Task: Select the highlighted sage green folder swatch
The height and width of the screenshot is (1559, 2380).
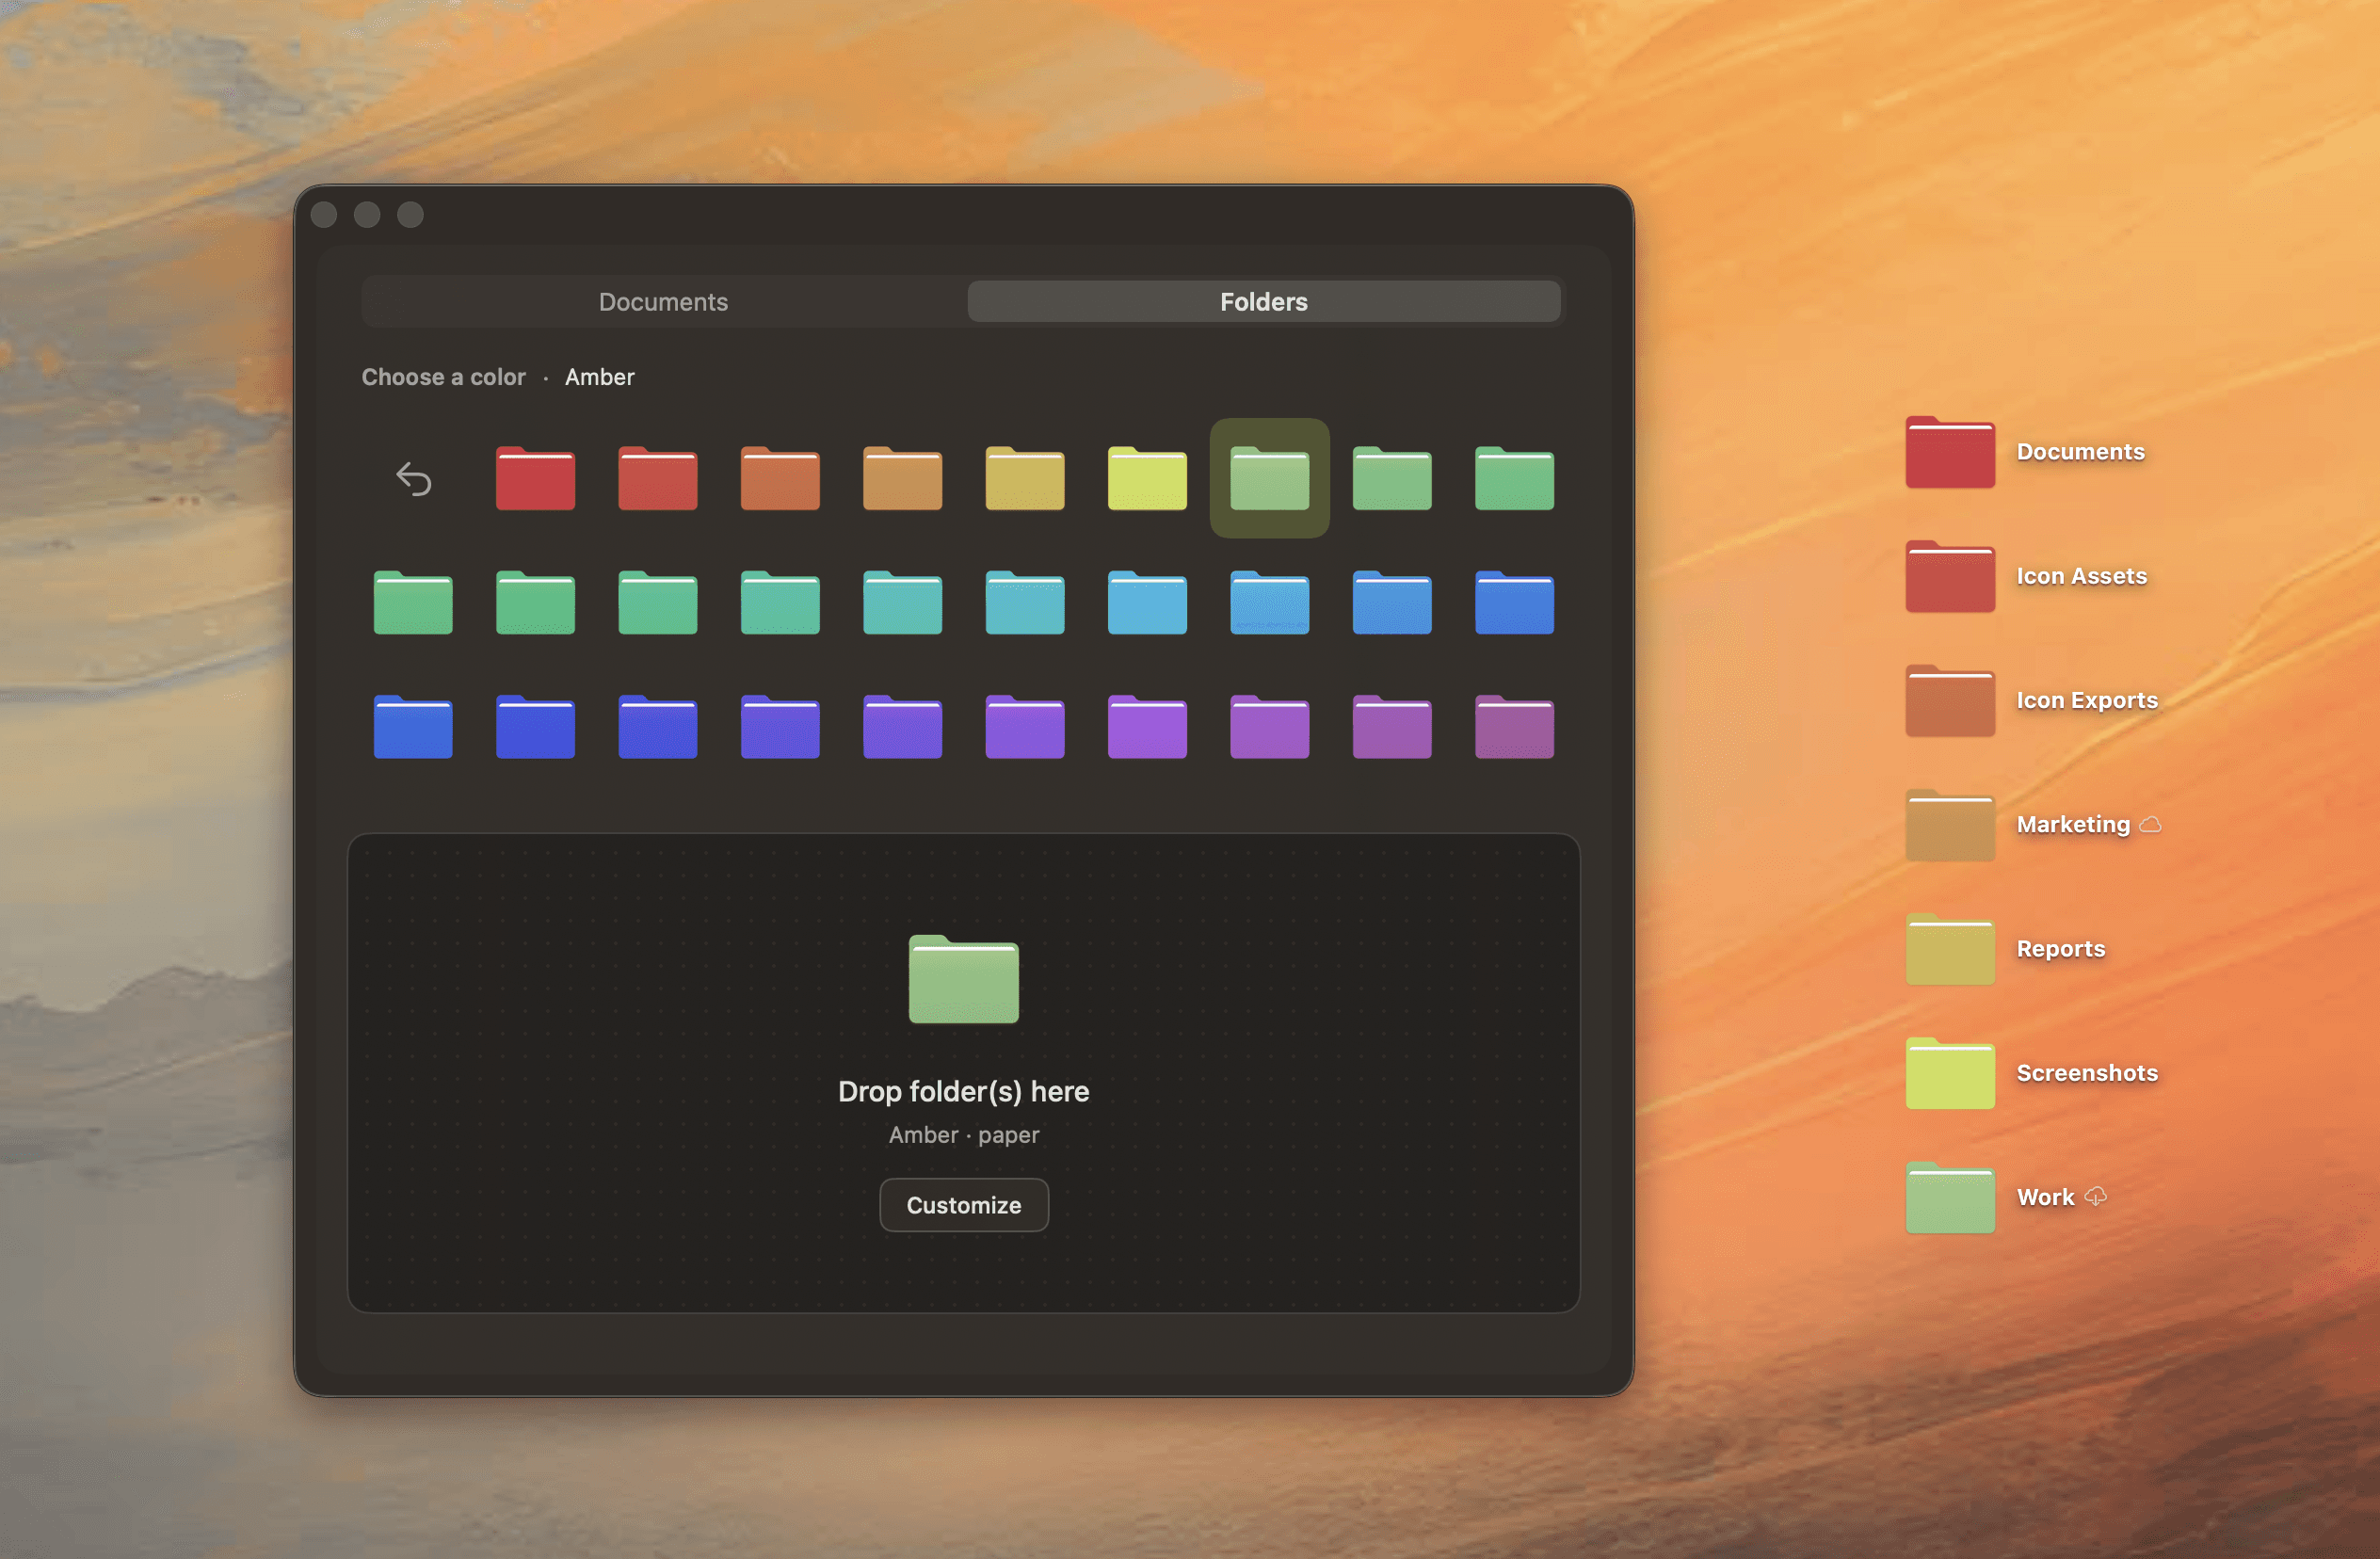Action: point(1269,479)
